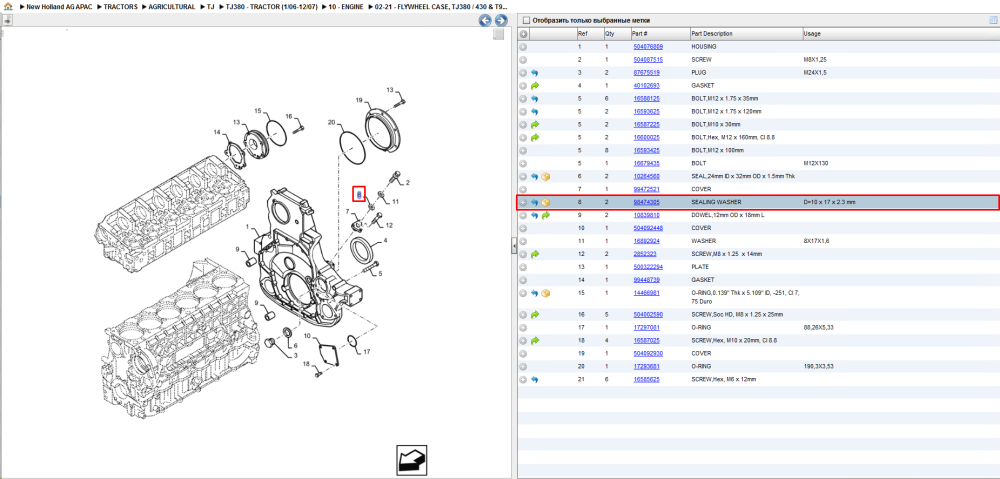Viewport: 1000px width, 479px height.
Task: Click the box icon on SEAL row
Action: [x=546, y=176]
